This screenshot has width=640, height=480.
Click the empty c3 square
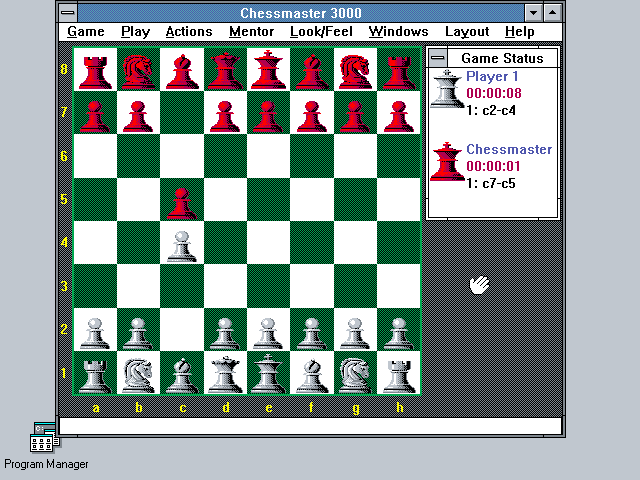182,286
